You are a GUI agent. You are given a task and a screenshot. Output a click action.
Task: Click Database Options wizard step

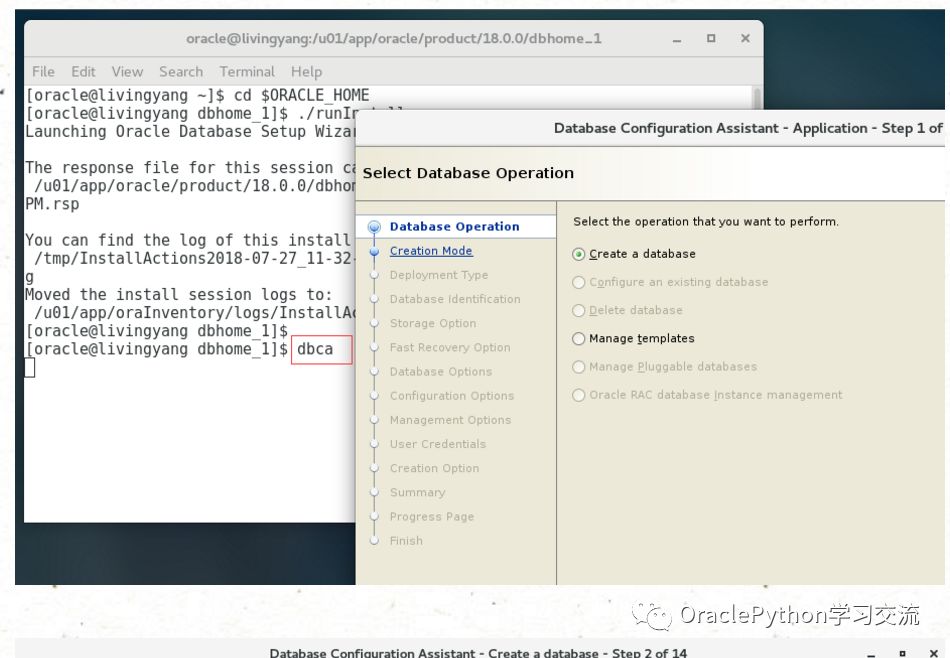(440, 372)
